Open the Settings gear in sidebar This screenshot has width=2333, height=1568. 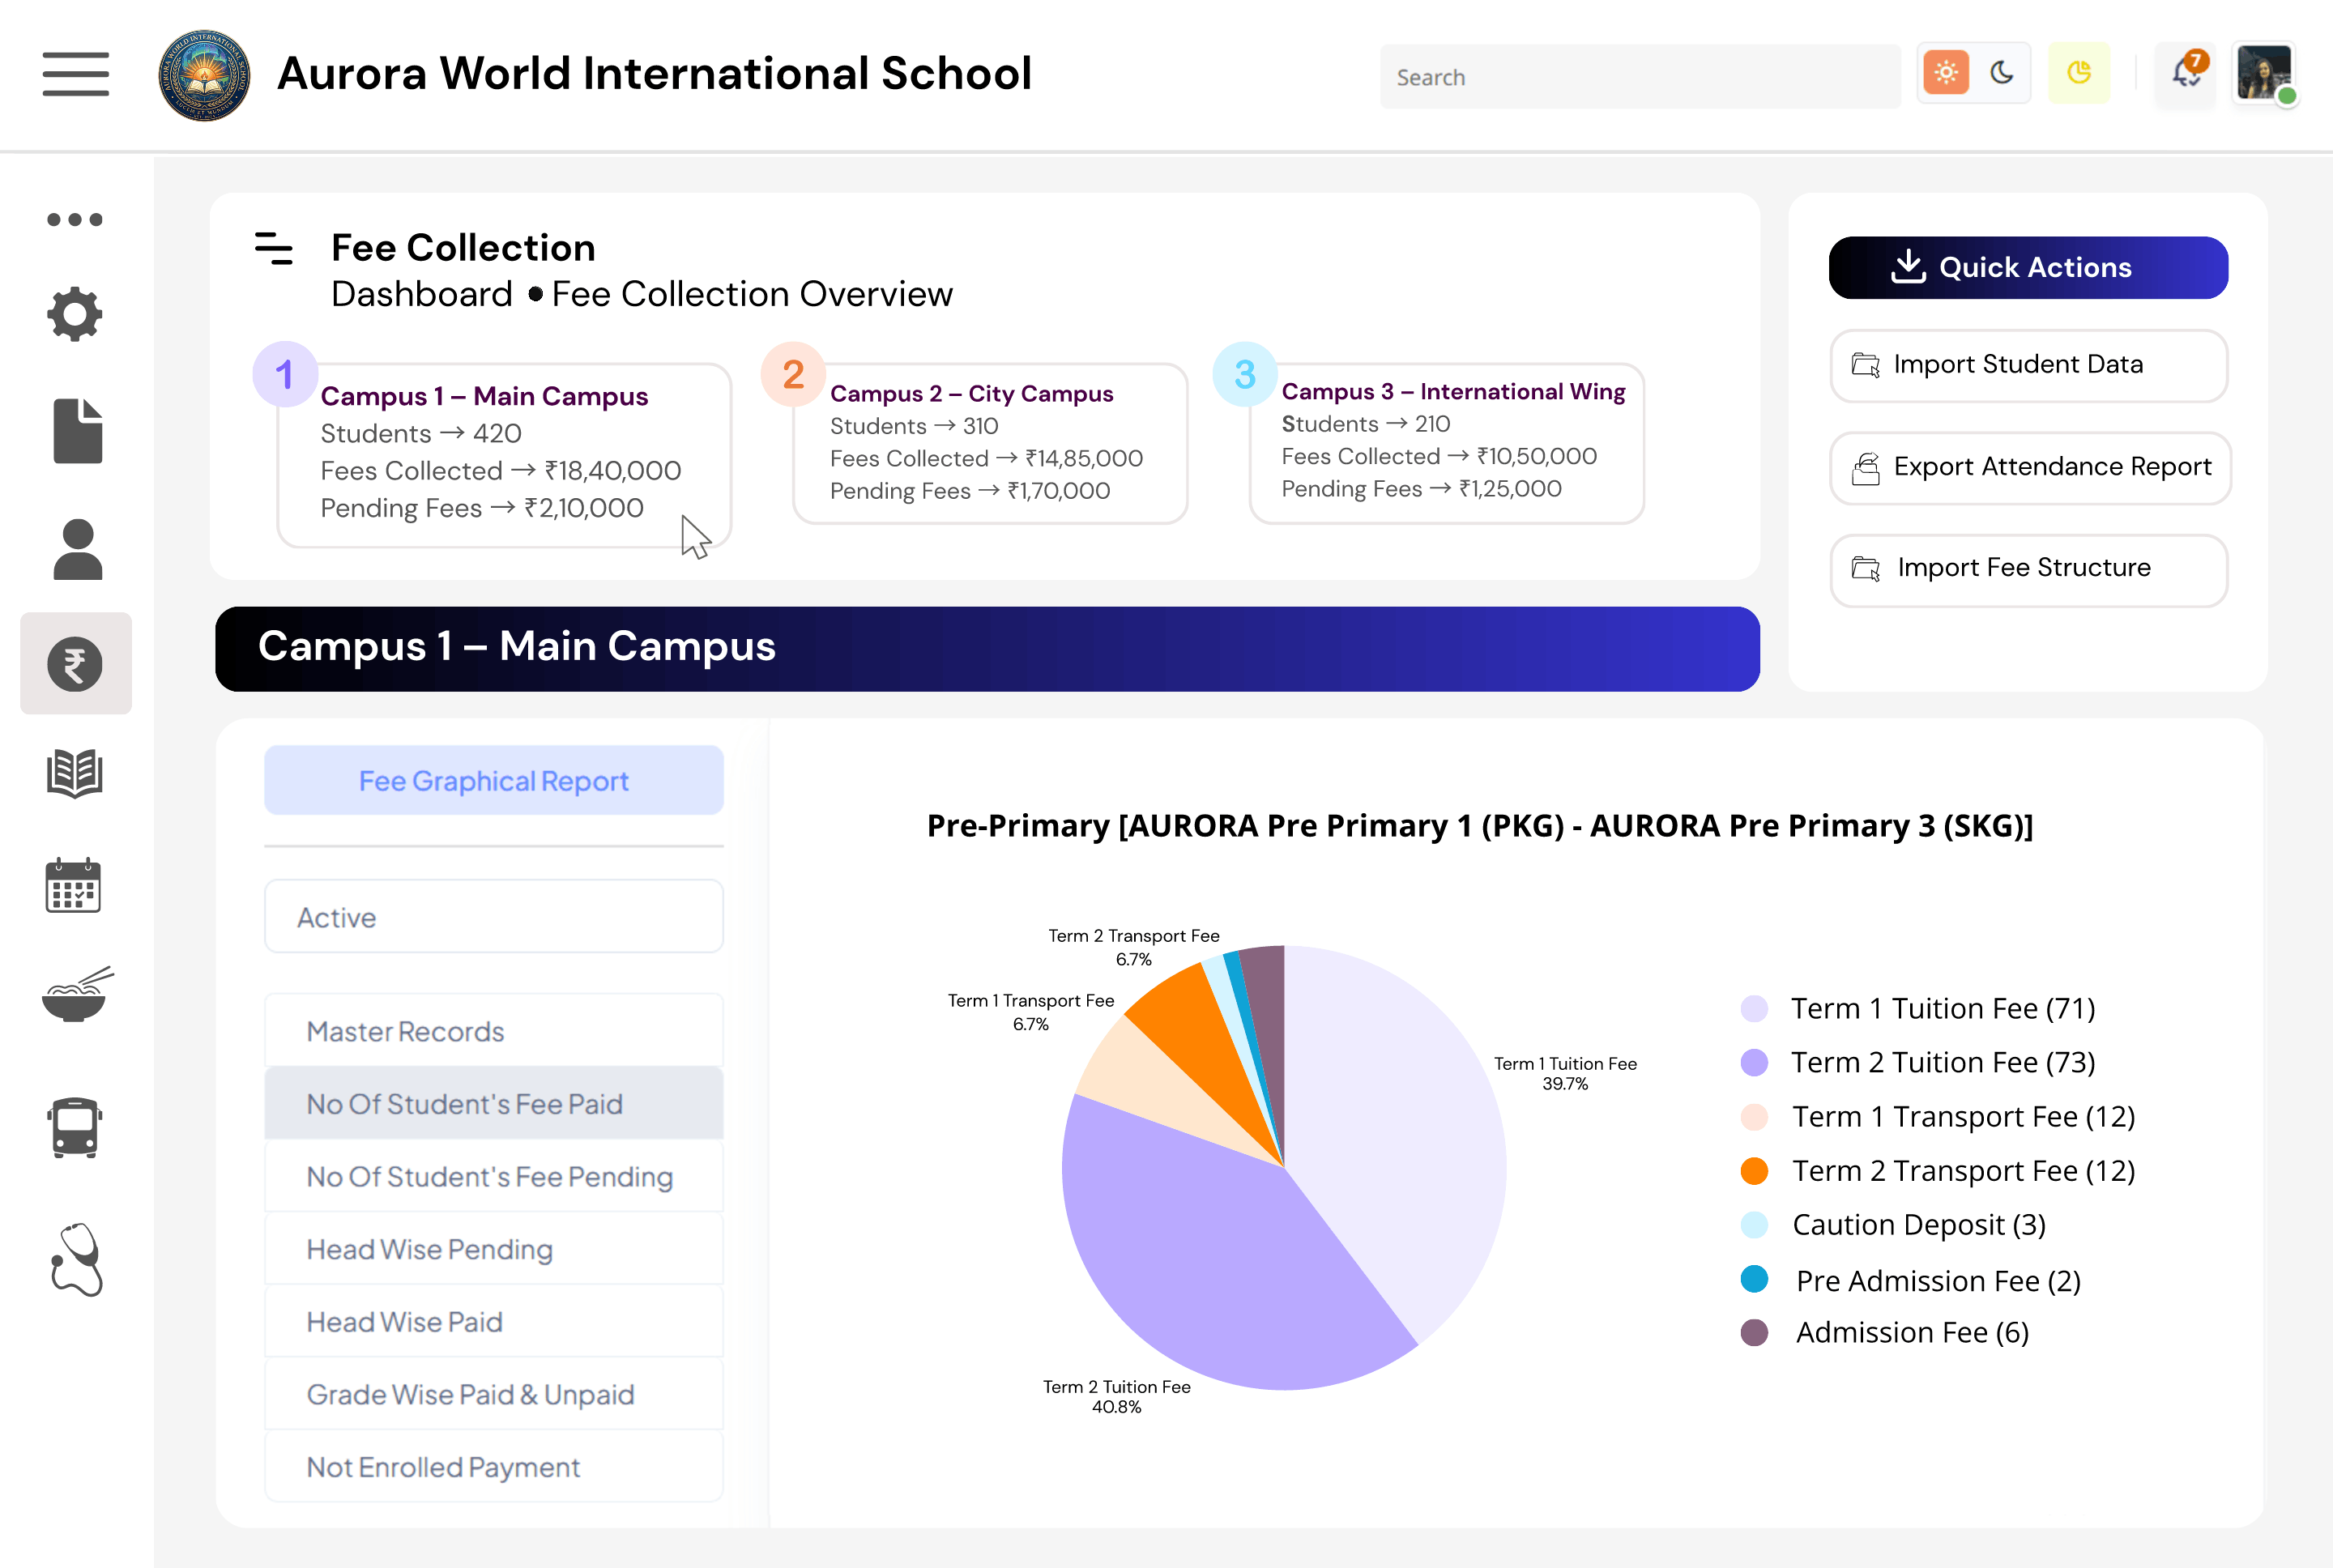[75, 313]
